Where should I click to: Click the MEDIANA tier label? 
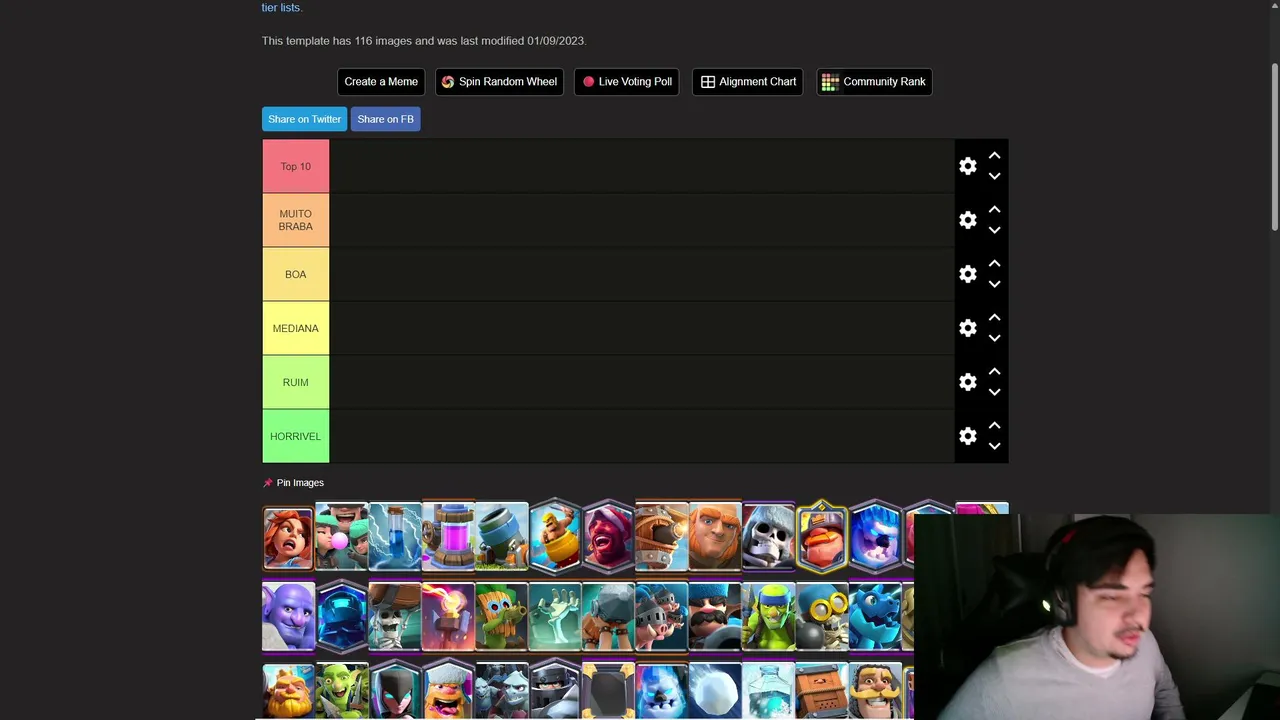(x=296, y=328)
